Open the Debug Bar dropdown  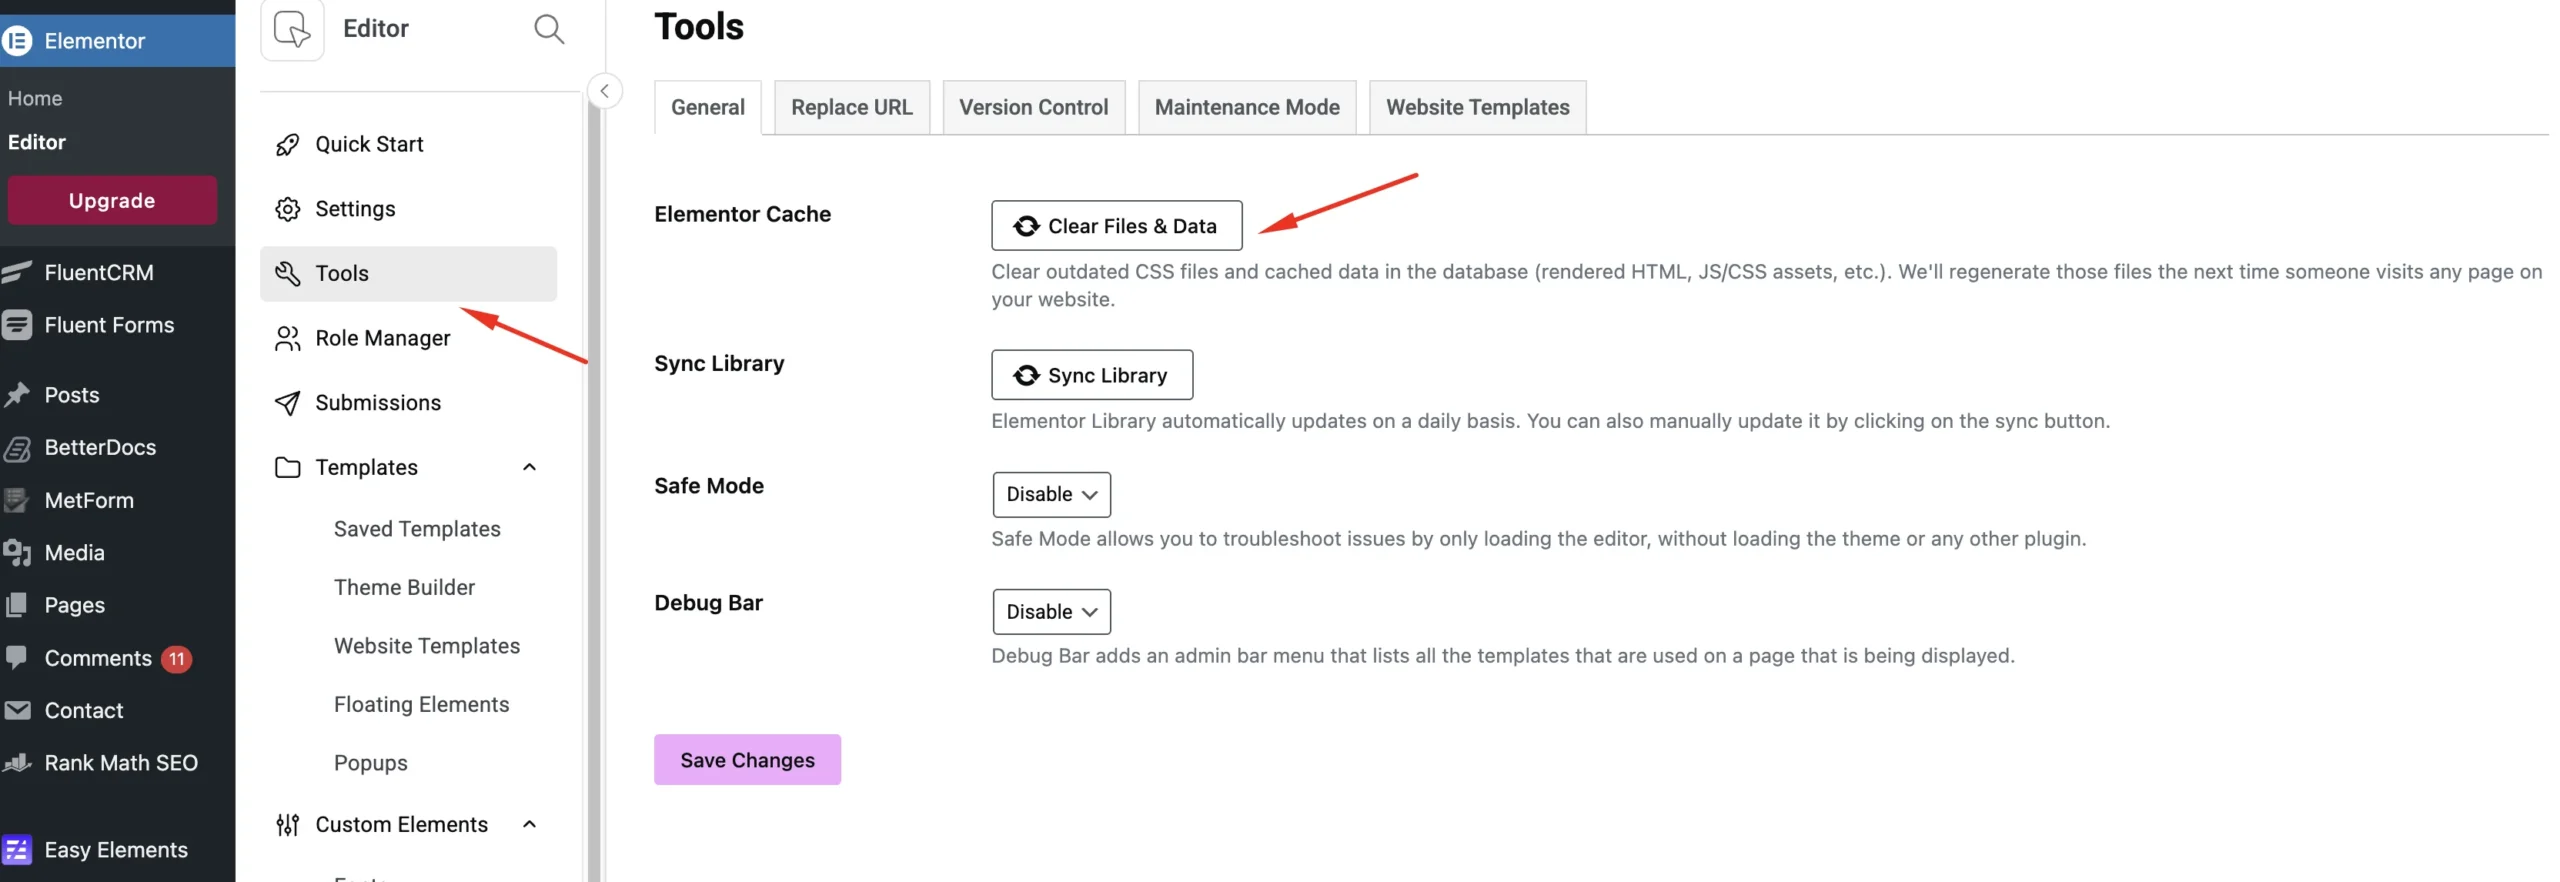(1050, 612)
